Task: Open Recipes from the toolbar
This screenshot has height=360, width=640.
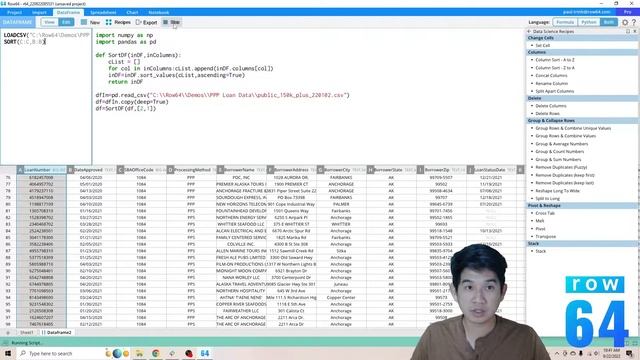Action: click(x=118, y=22)
